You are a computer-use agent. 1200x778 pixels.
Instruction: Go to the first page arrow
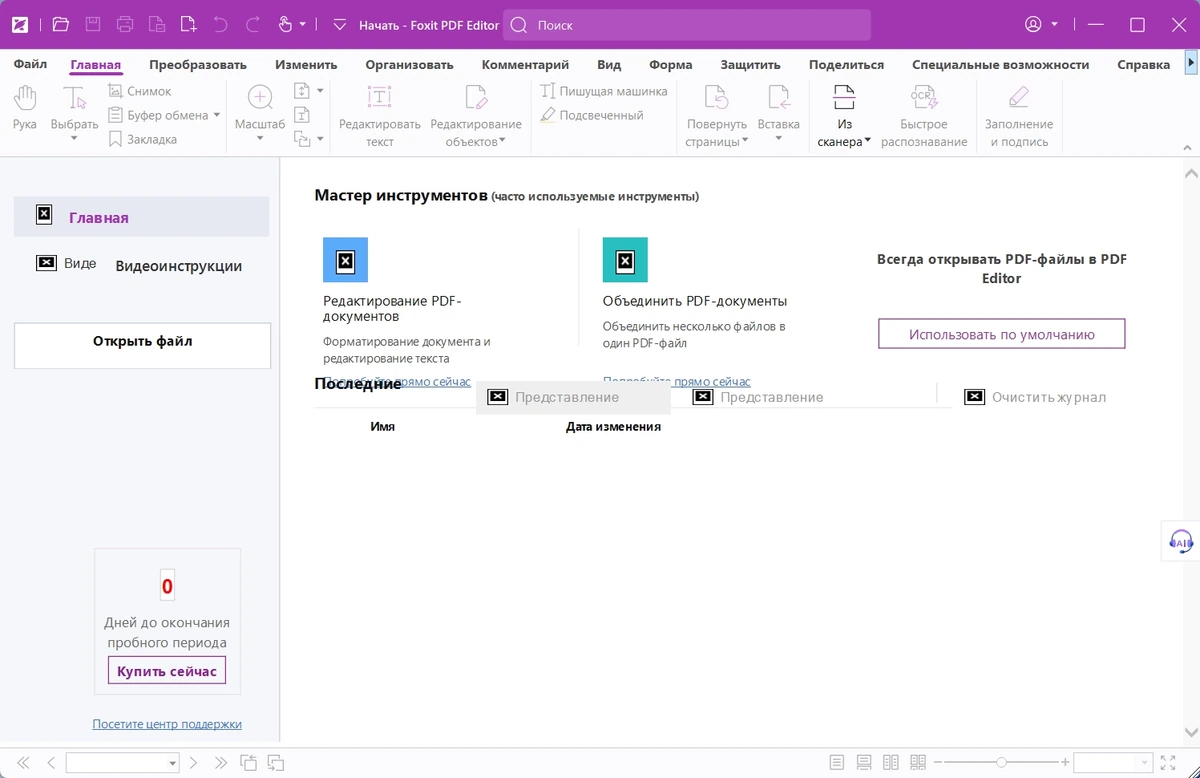coord(23,763)
